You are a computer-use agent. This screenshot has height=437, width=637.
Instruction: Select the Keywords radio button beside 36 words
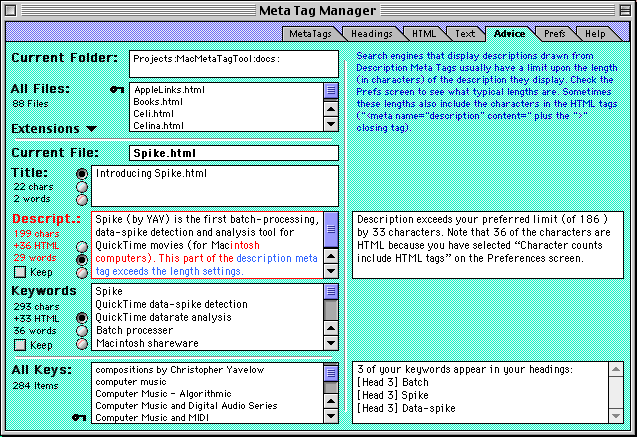82,331
